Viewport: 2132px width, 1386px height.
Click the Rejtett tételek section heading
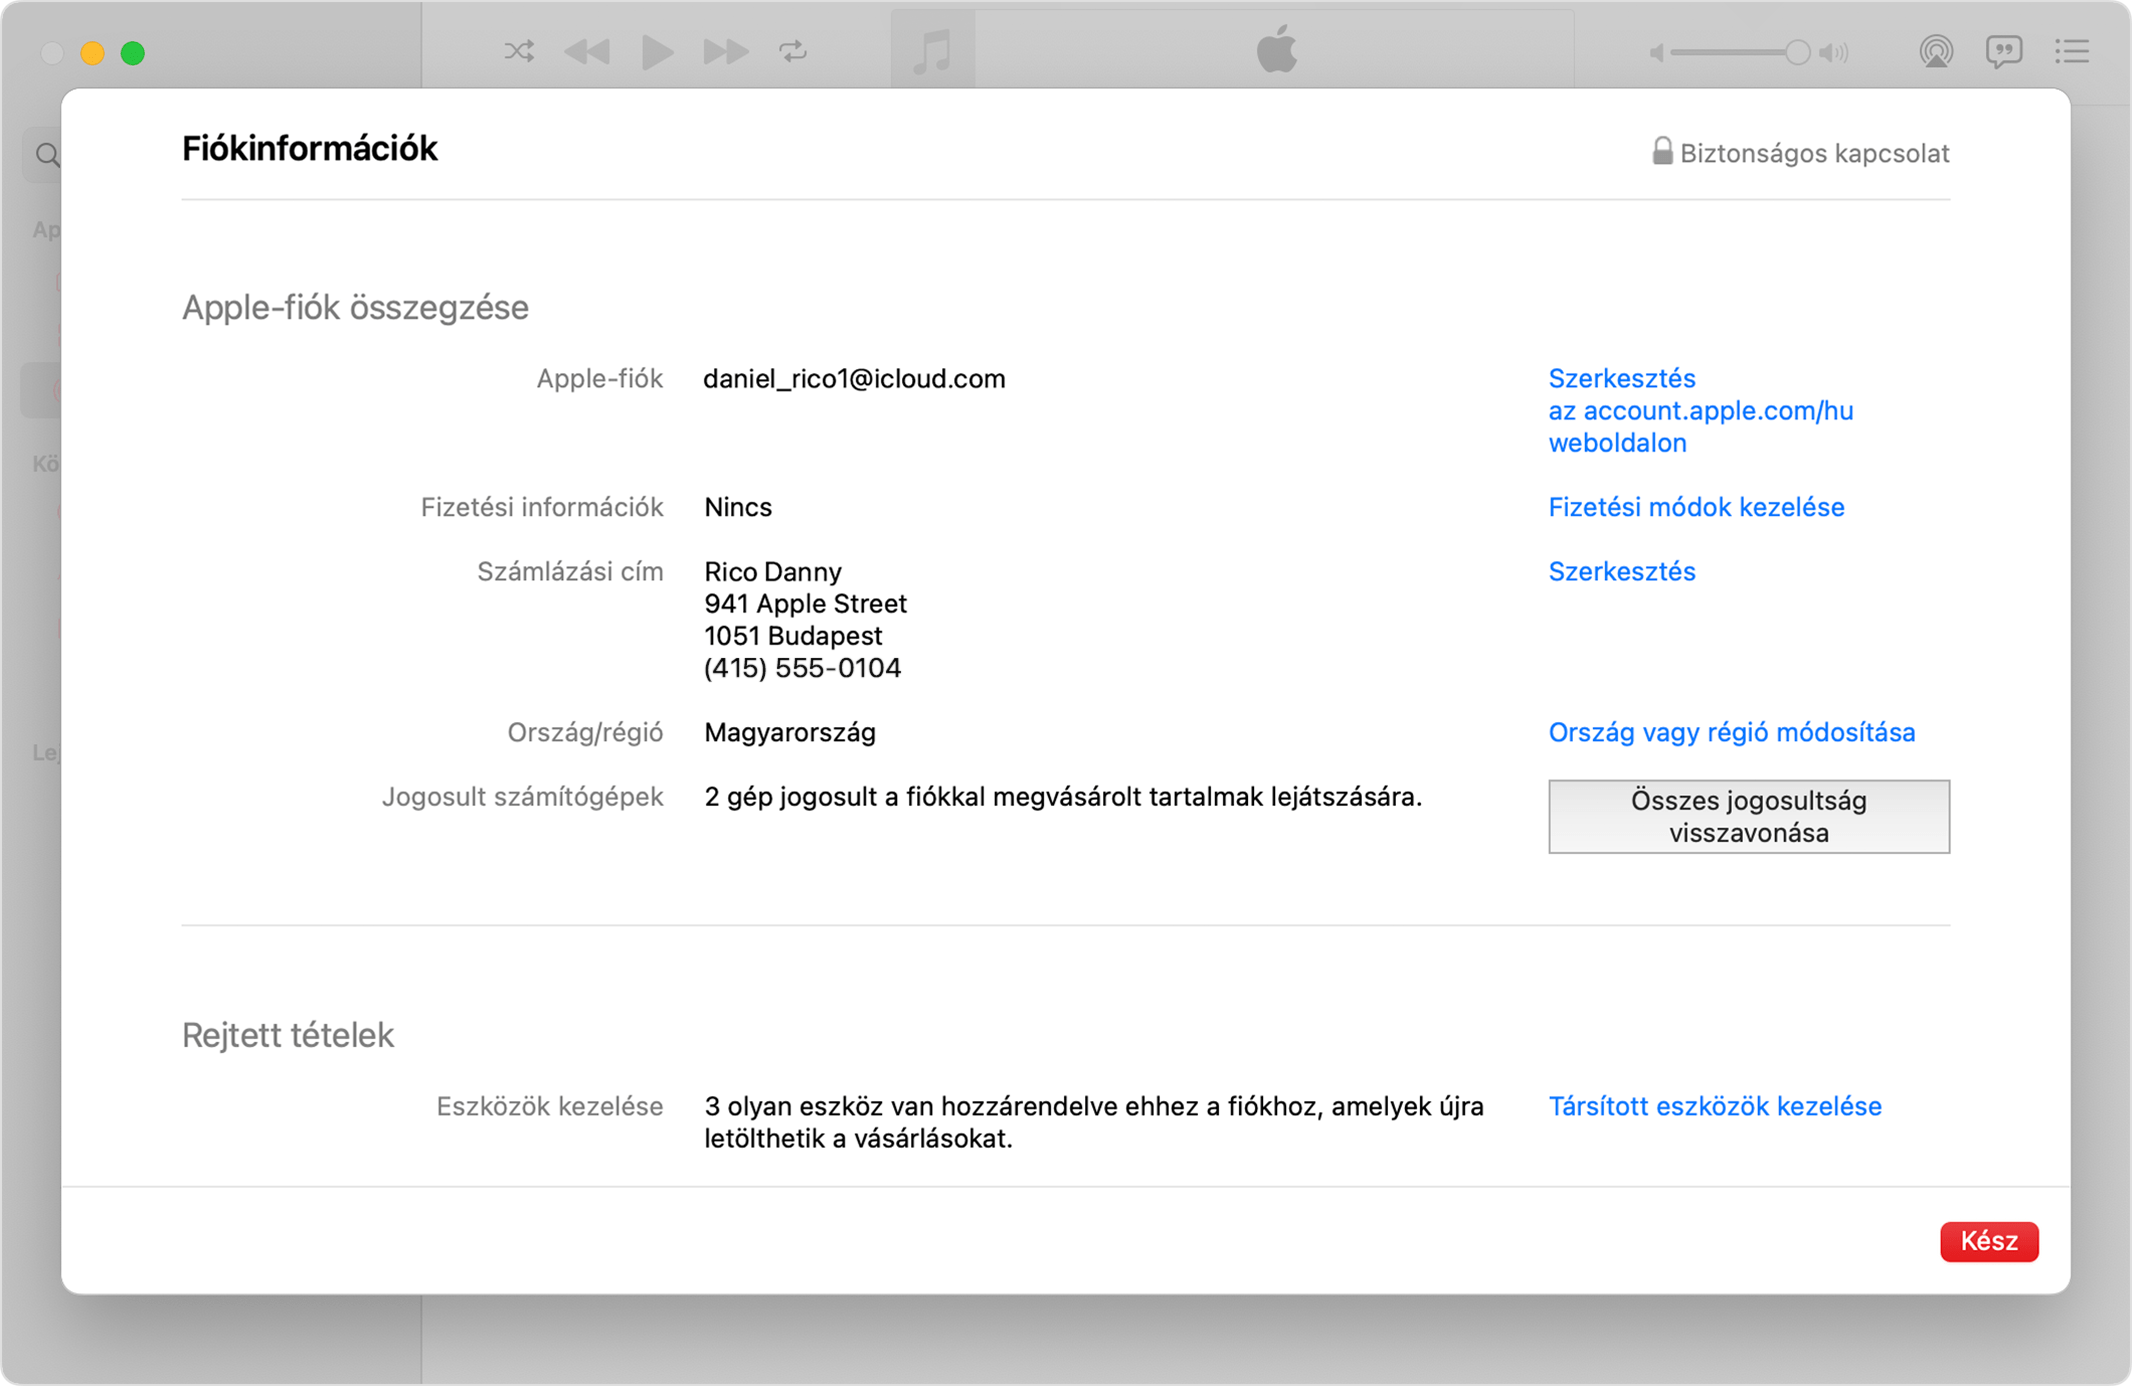point(288,1035)
